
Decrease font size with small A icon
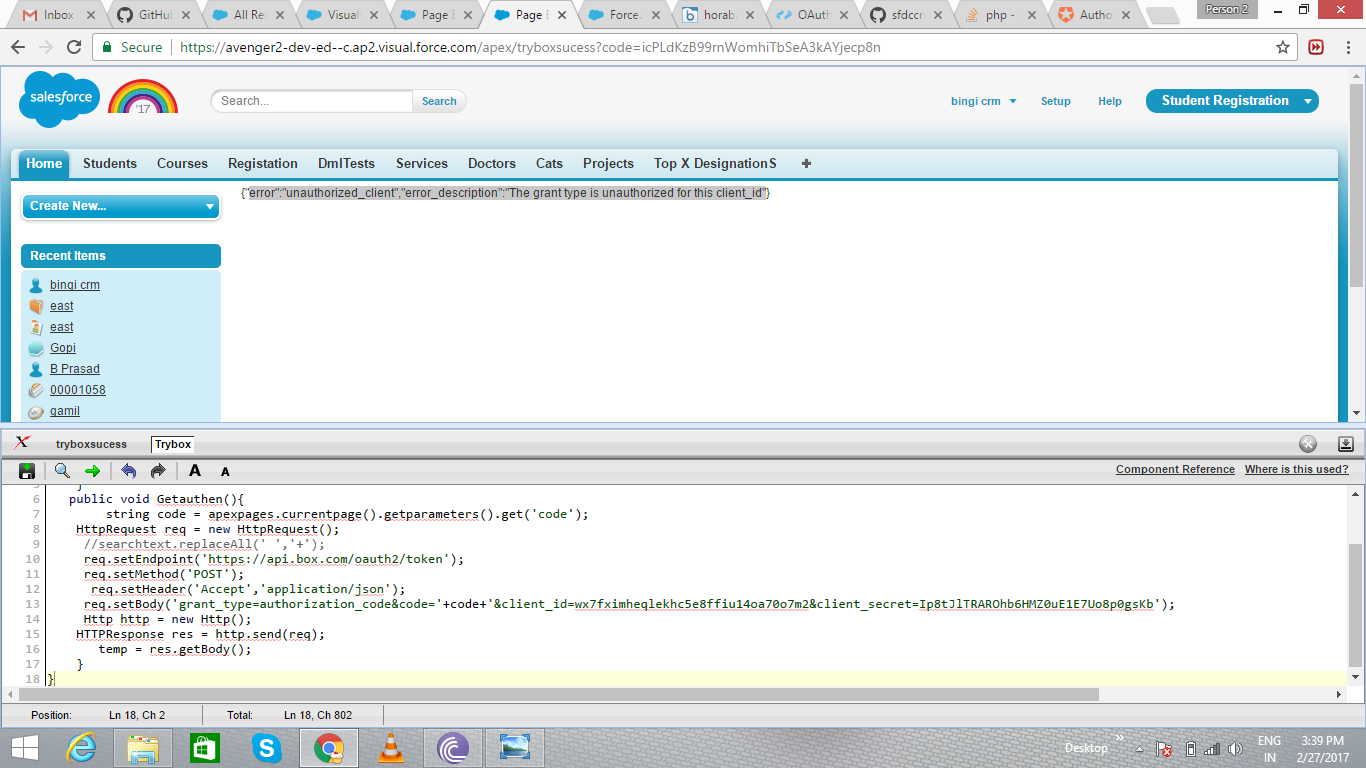(225, 472)
